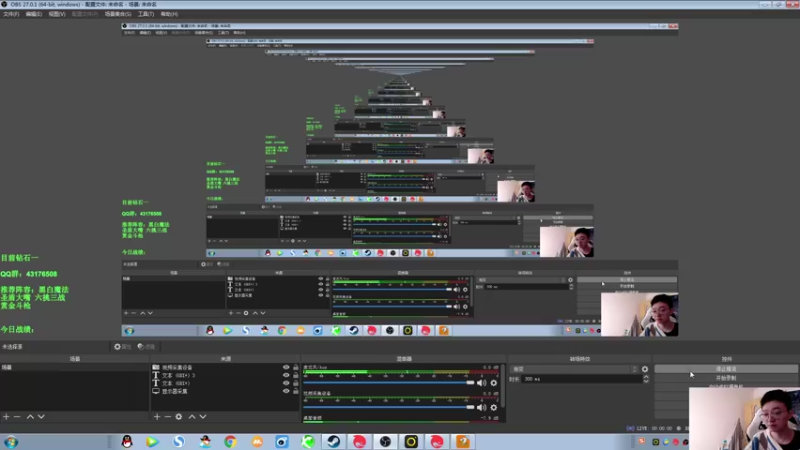The image size is (800, 450).
Task: Open green play-arrow video app on taskbar
Action: point(152,441)
